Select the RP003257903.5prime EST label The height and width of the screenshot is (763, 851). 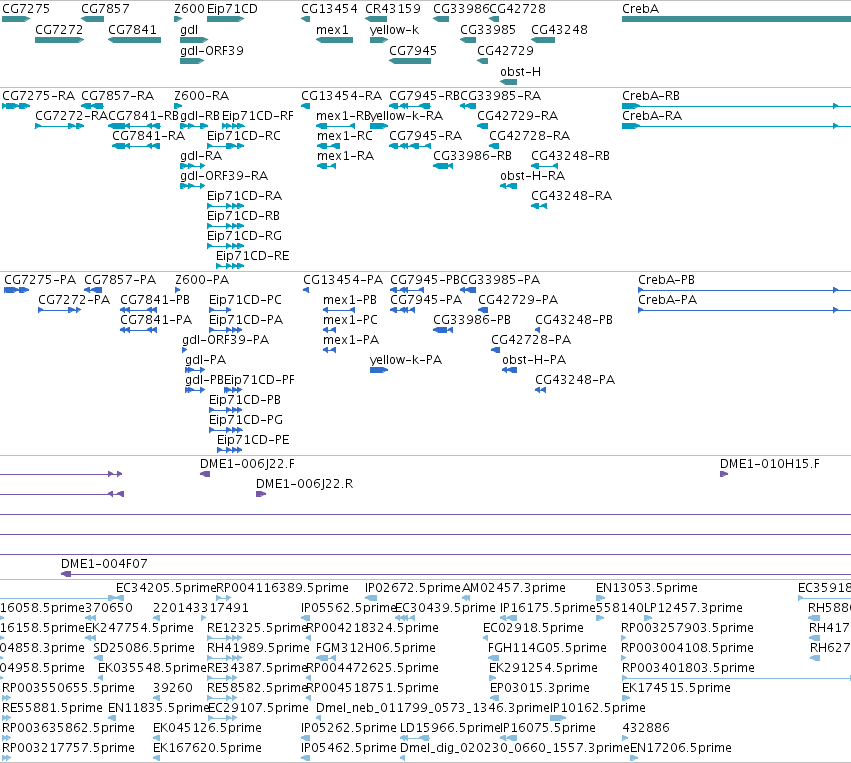click(x=687, y=628)
